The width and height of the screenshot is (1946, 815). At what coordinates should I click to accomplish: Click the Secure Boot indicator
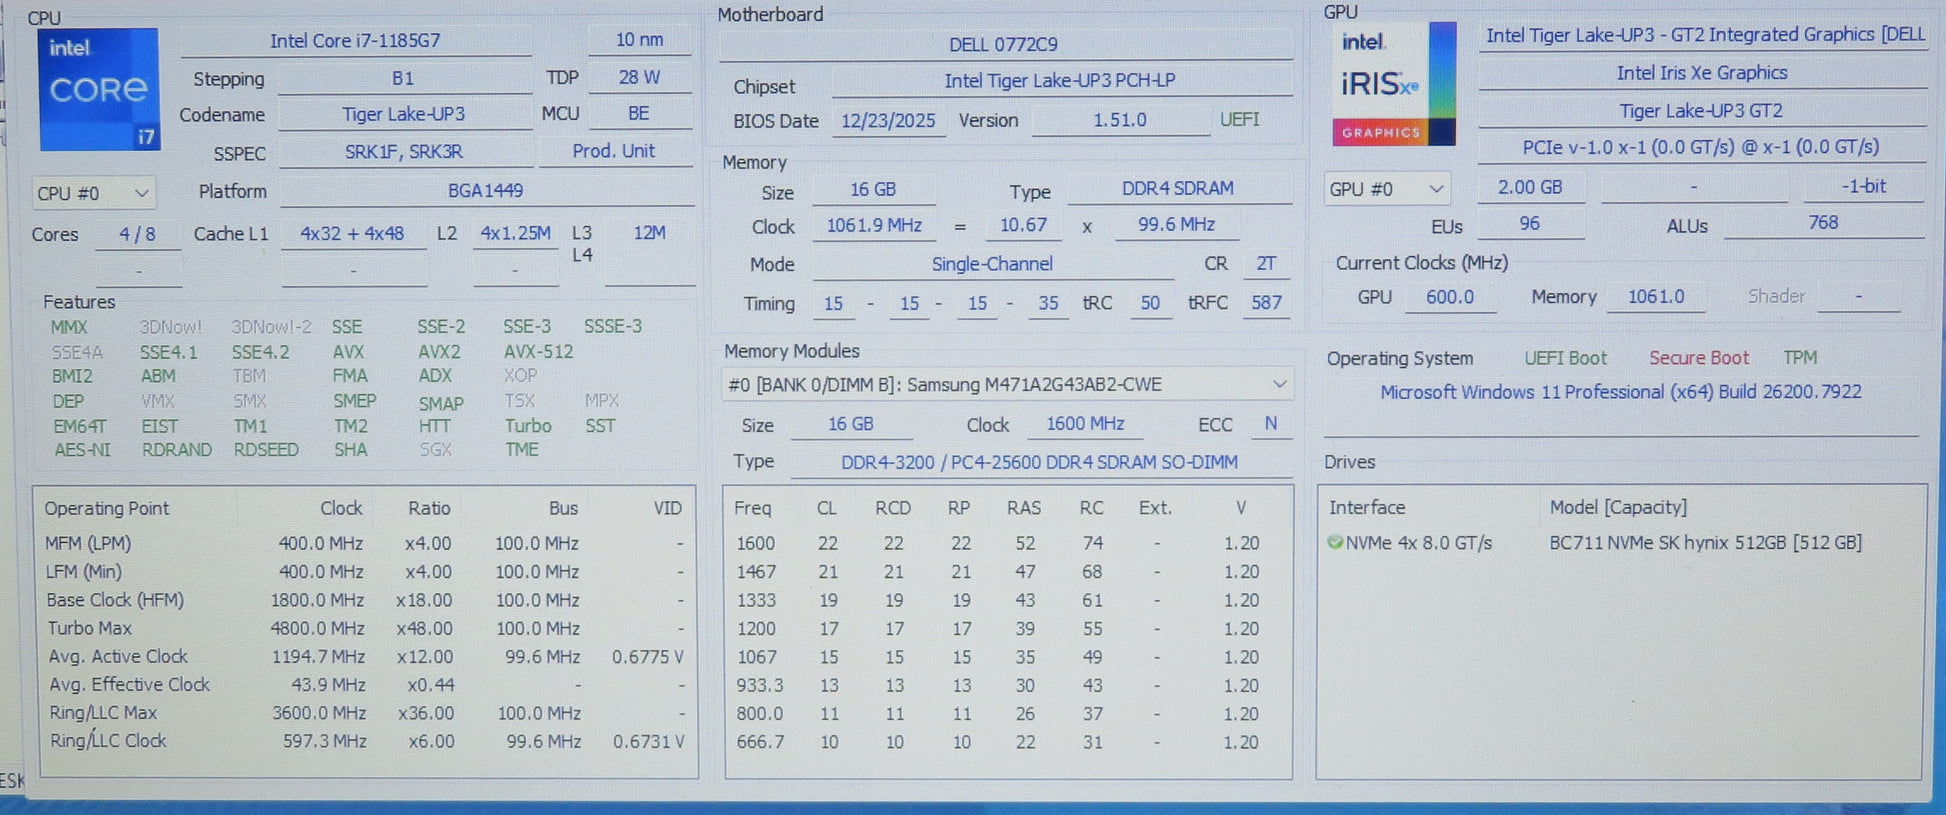point(1698,358)
